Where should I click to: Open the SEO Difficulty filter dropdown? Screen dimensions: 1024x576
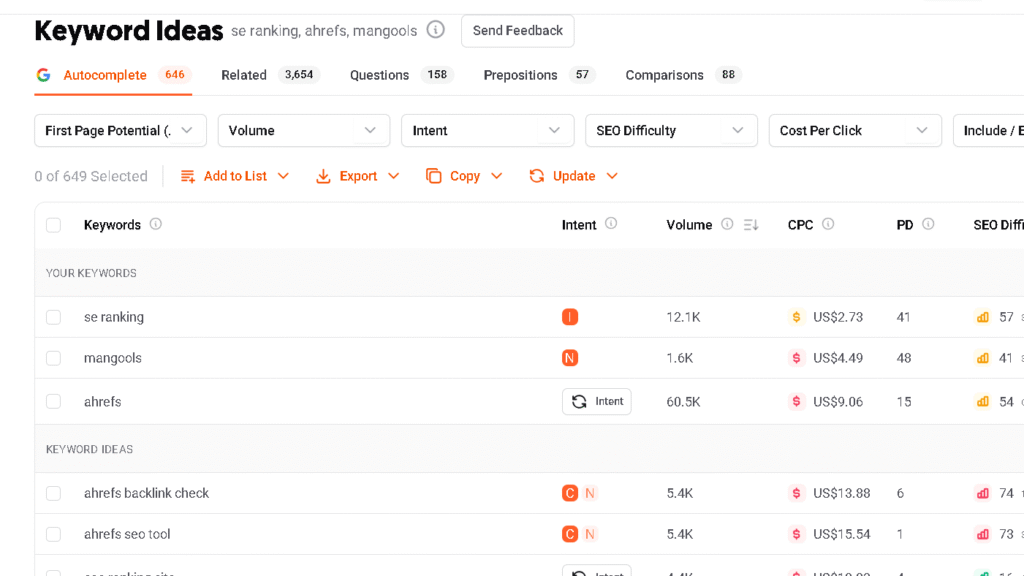(x=671, y=130)
